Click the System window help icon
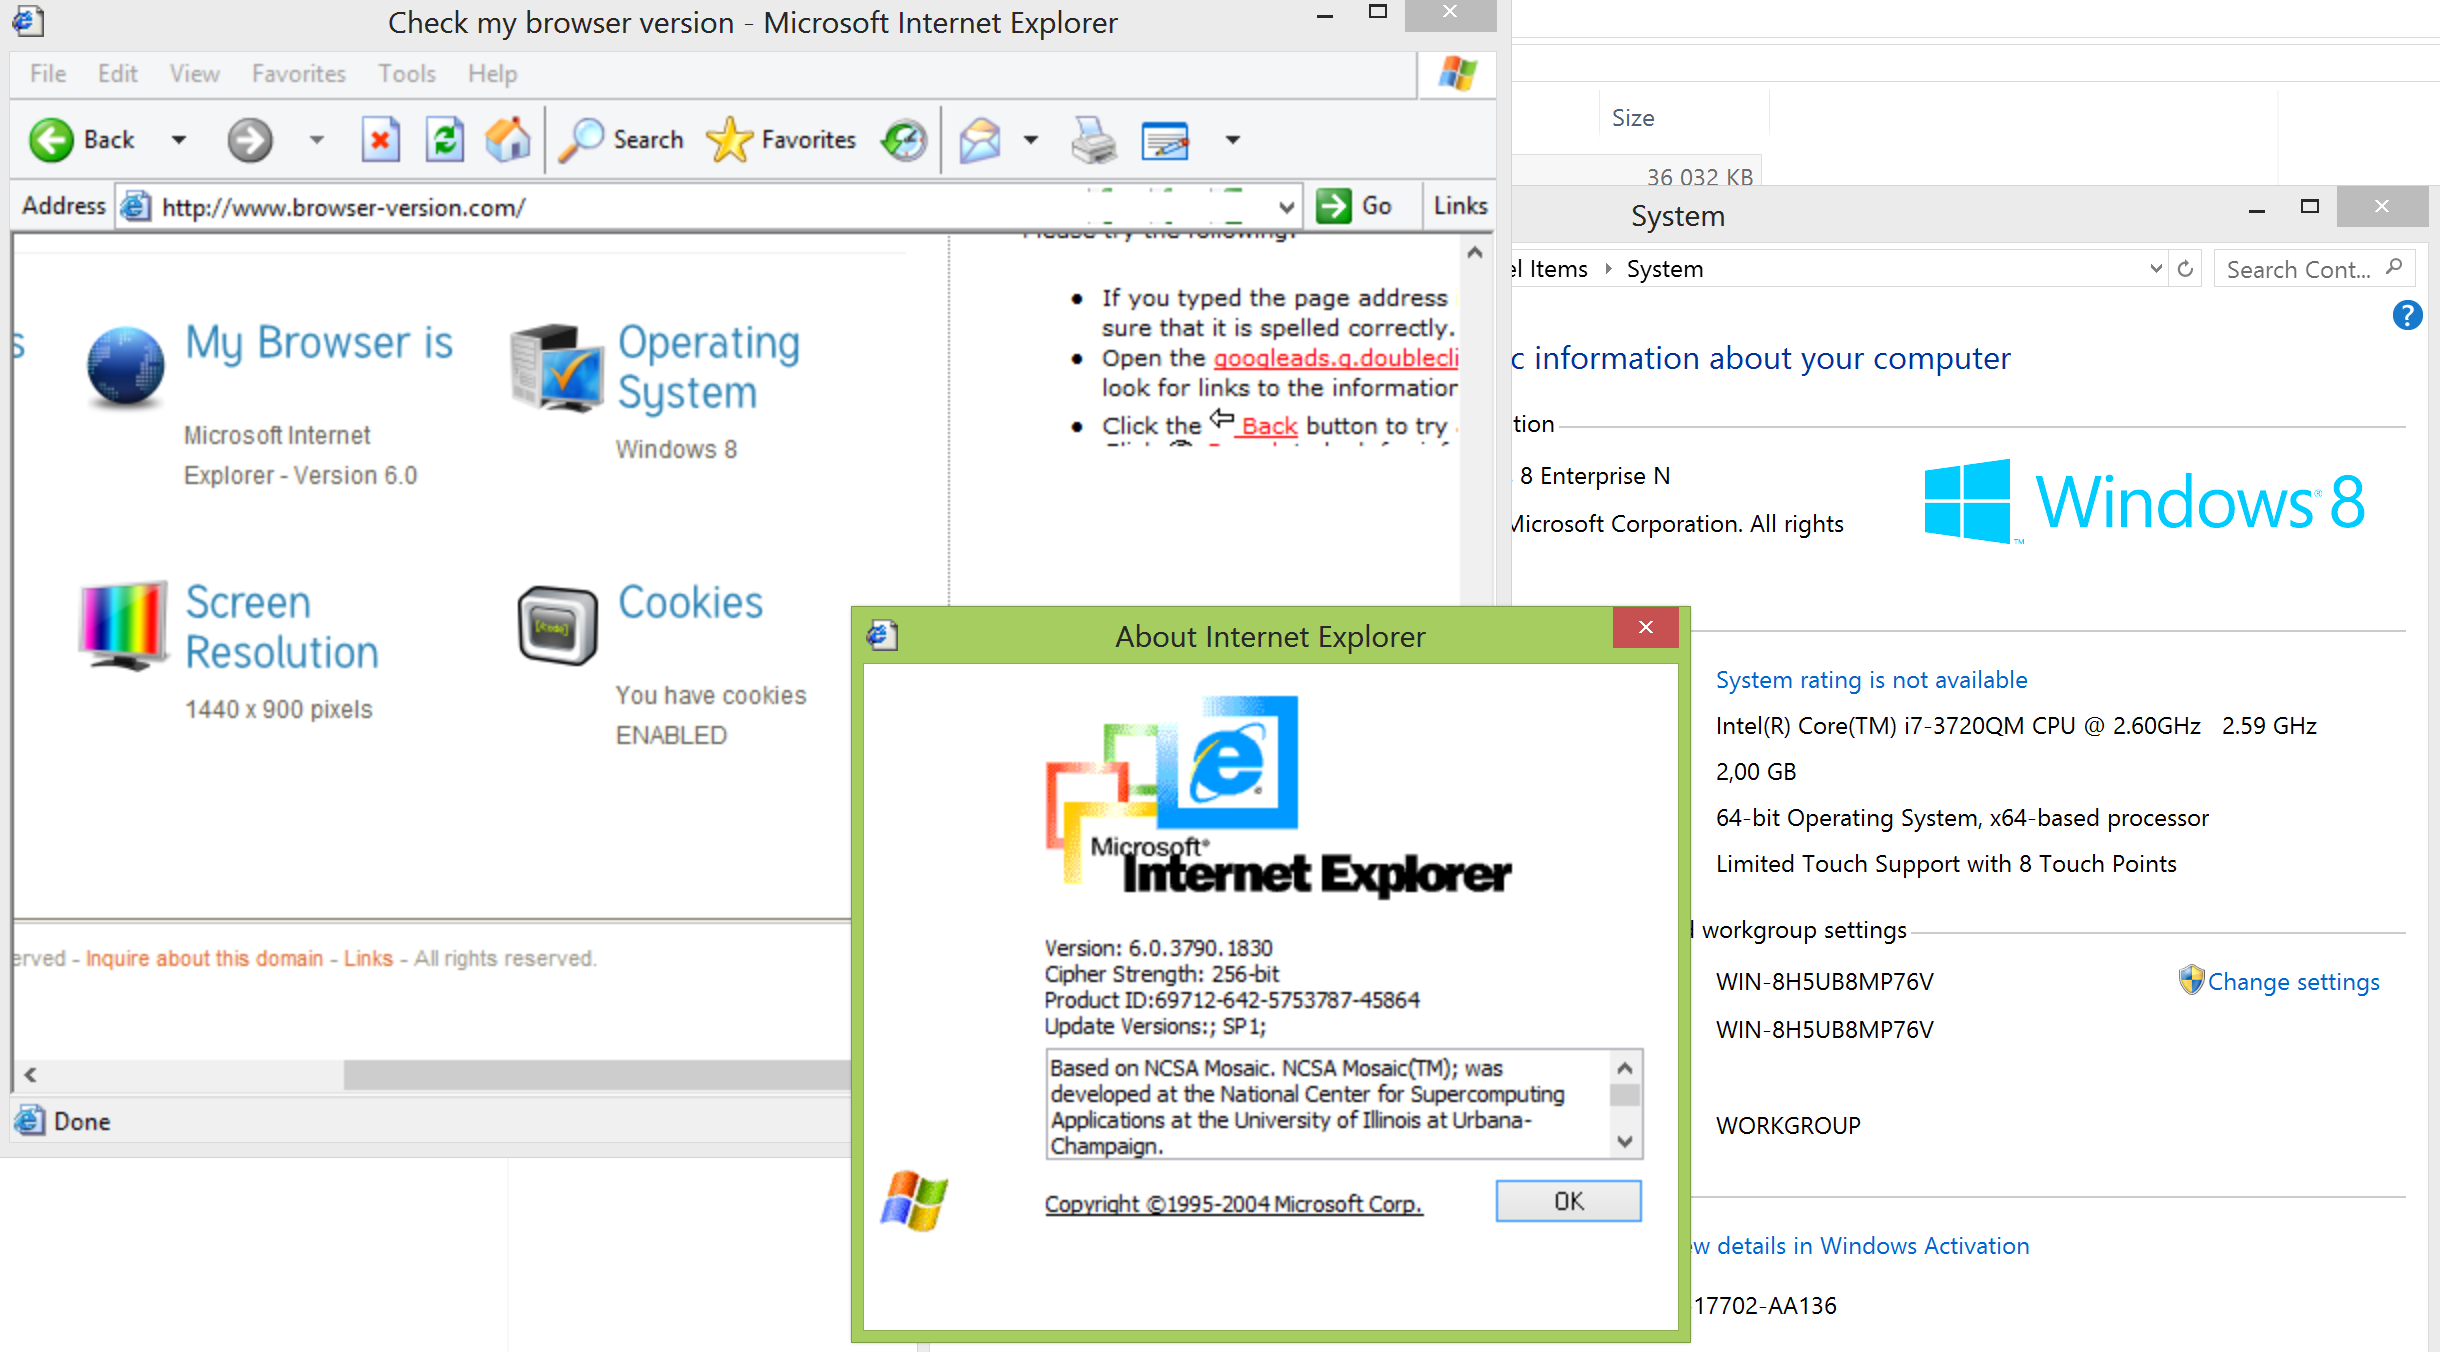The height and width of the screenshot is (1352, 2440). (2407, 316)
